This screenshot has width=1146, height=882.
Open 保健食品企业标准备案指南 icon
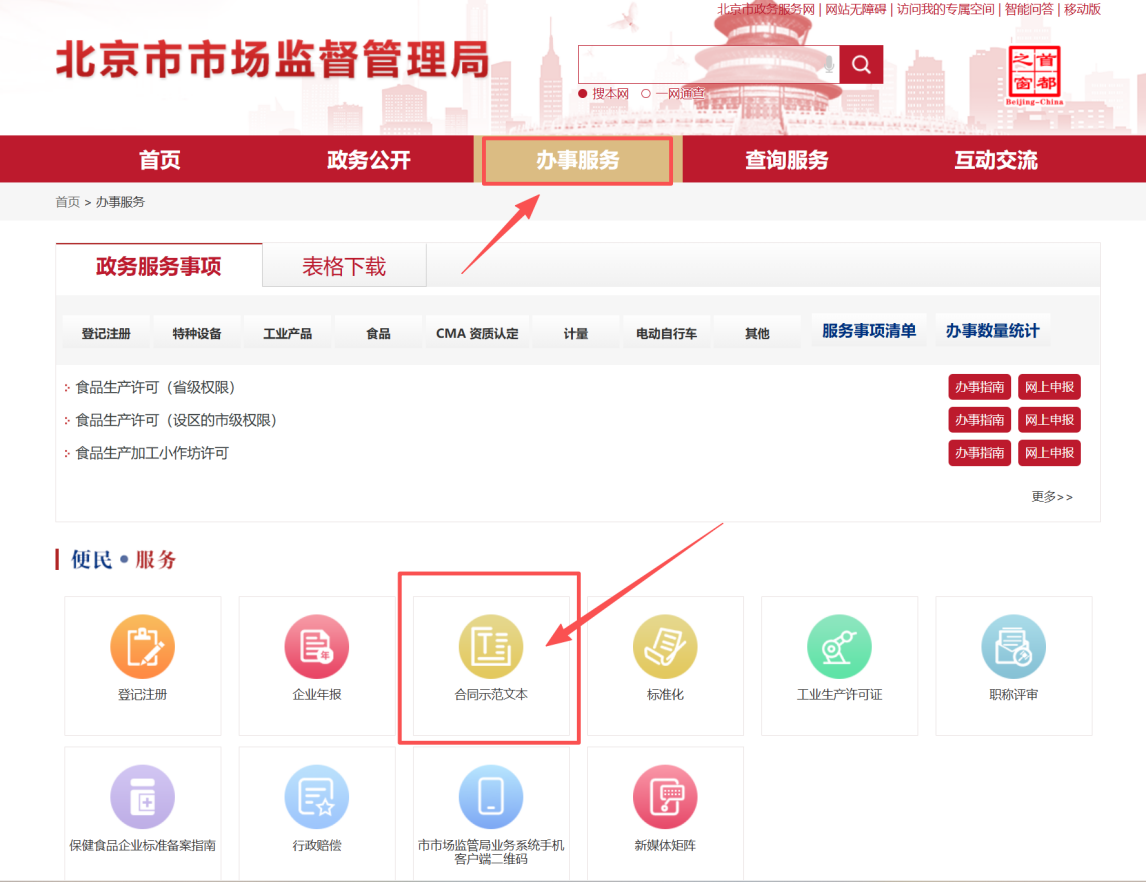click(x=142, y=798)
